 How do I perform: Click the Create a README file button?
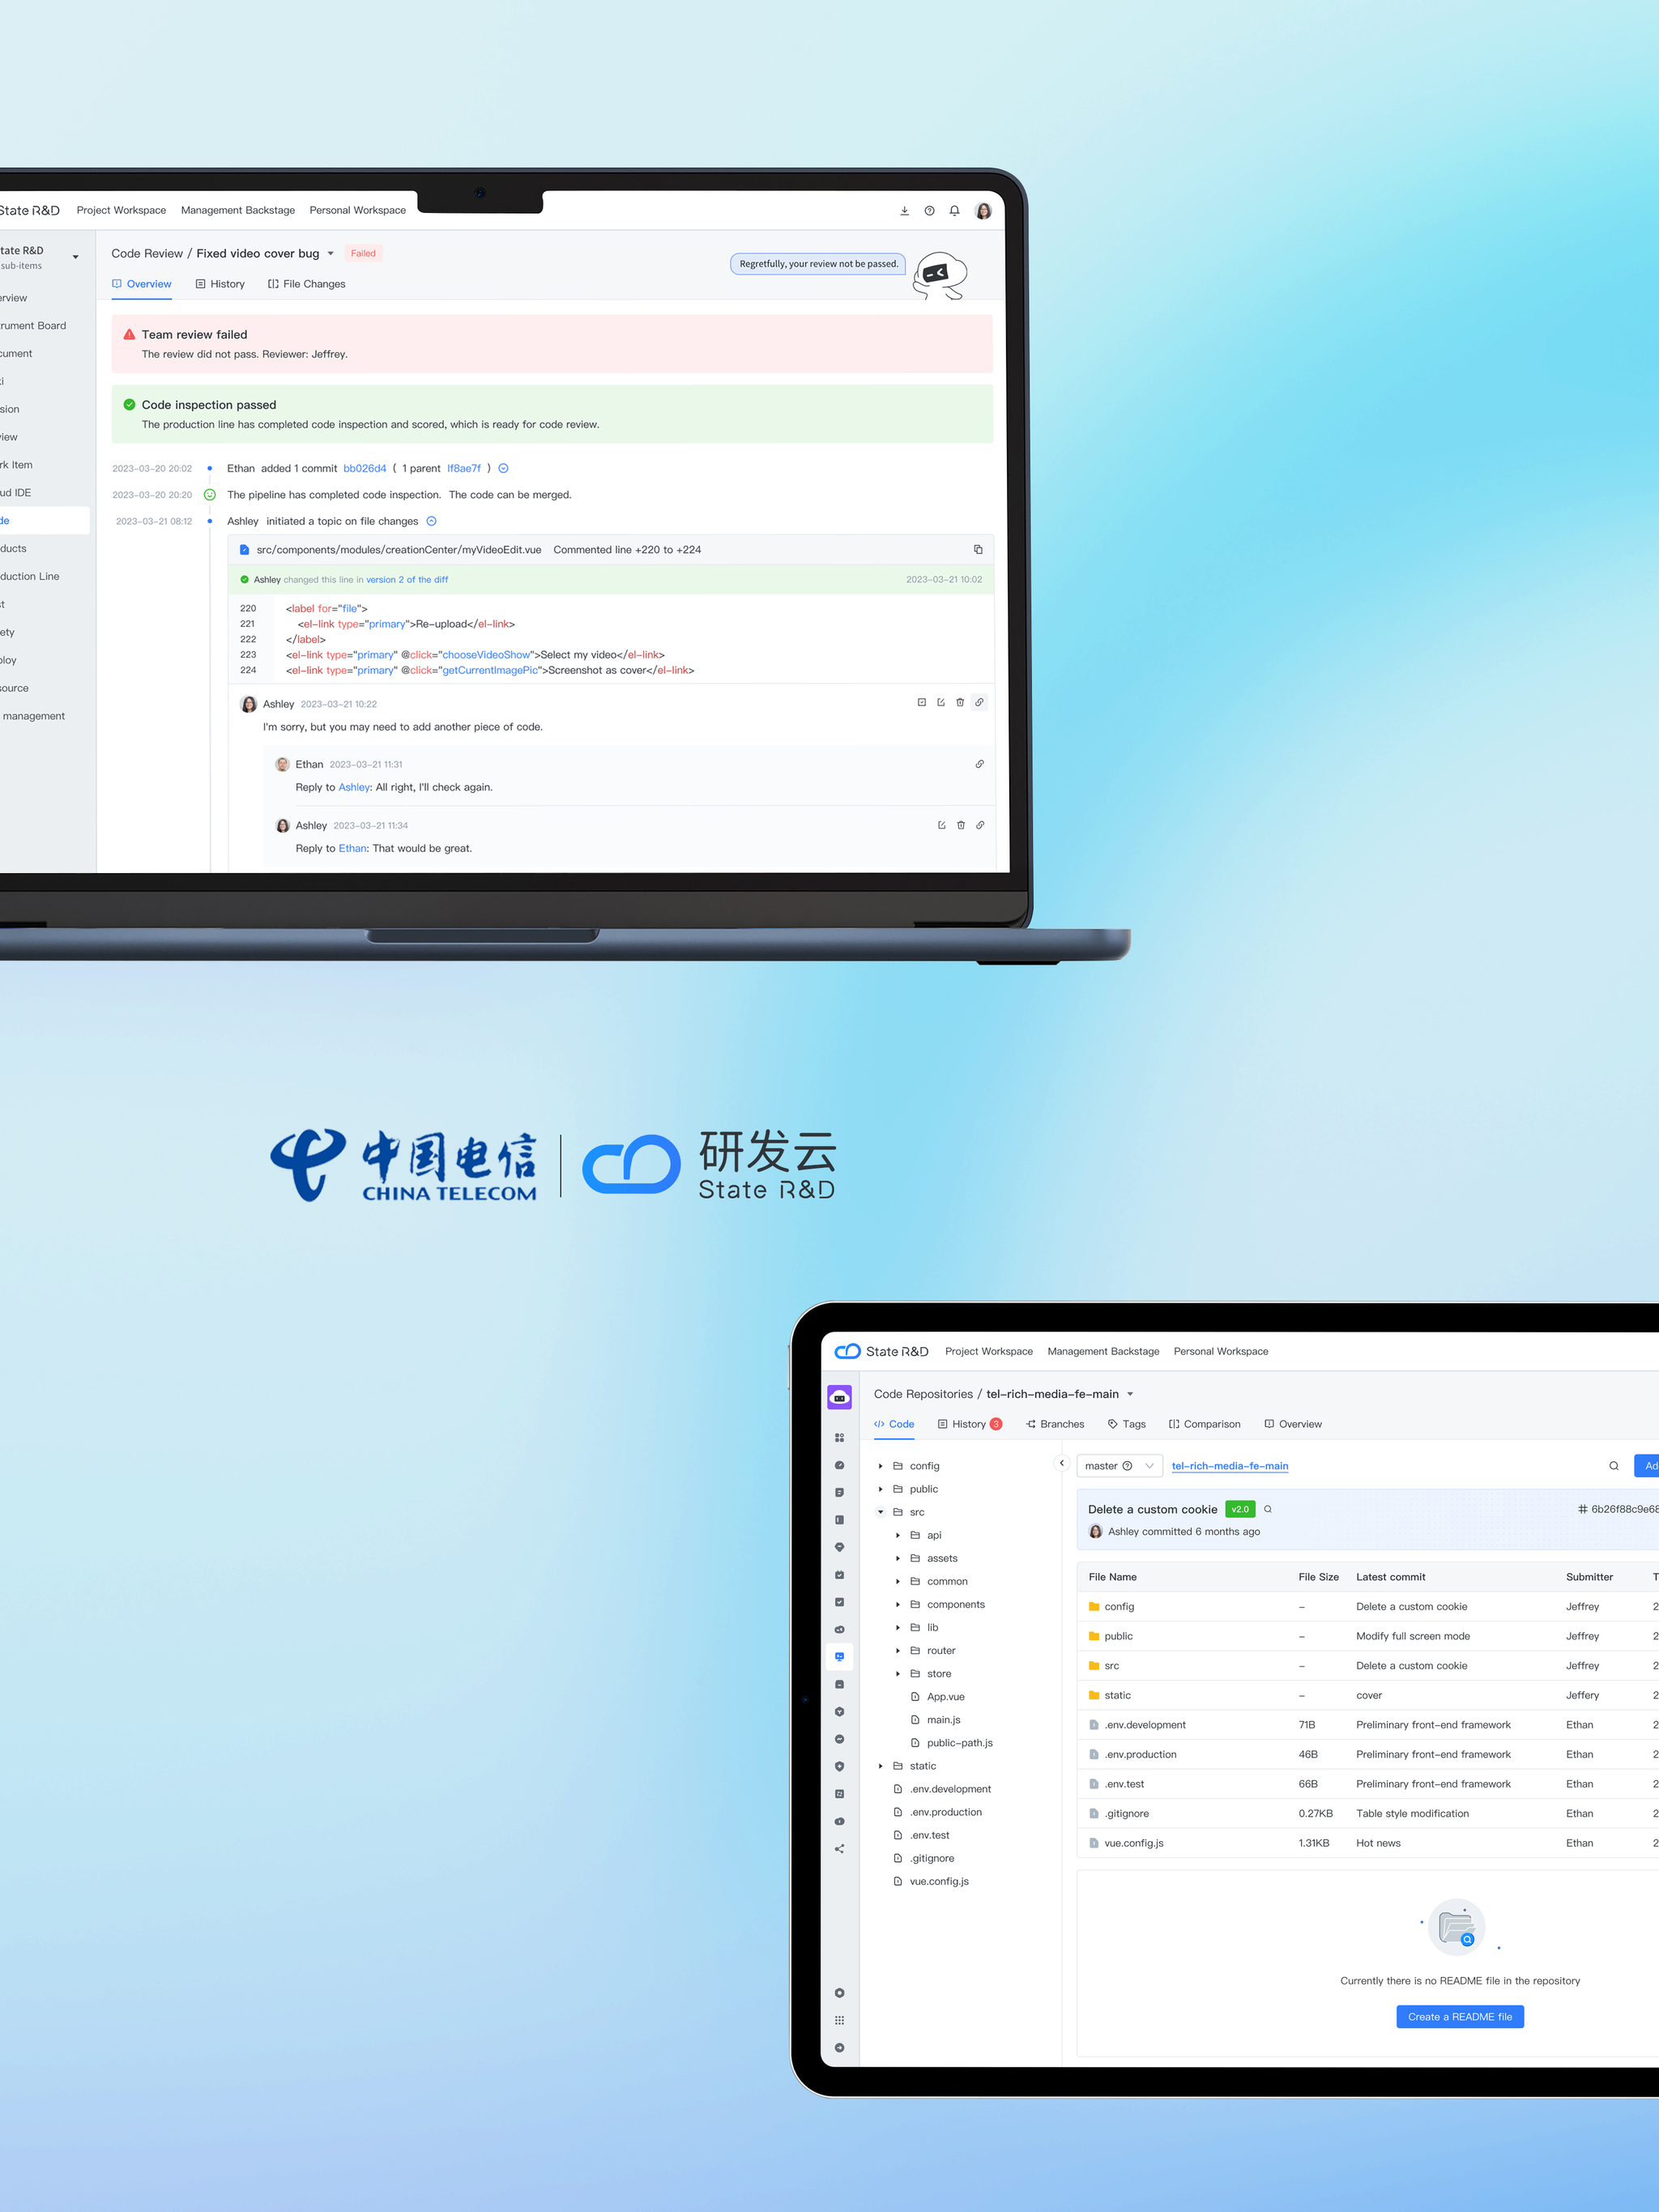(1460, 2016)
